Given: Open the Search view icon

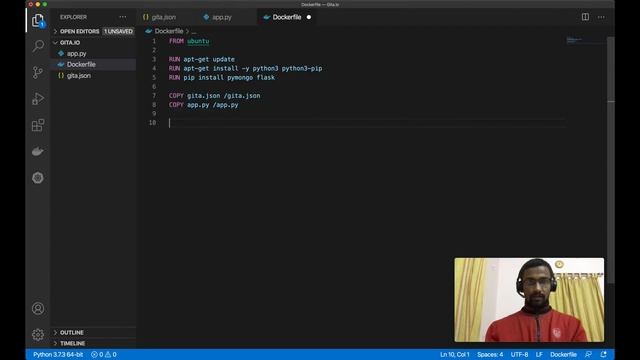Looking at the screenshot, I should pyautogui.click(x=38, y=46).
